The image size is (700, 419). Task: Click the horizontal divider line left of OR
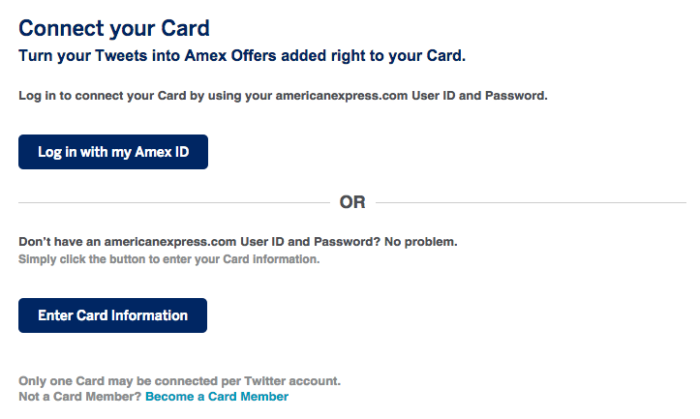(x=172, y=202)
